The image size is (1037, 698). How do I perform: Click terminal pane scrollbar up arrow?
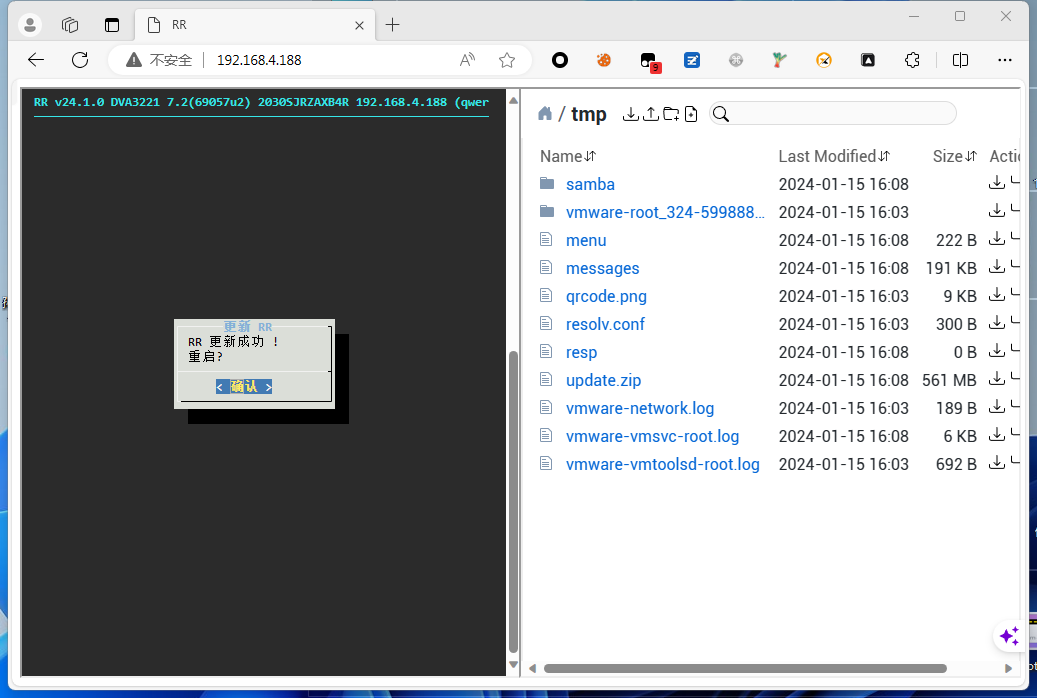(x=513, y=101)
